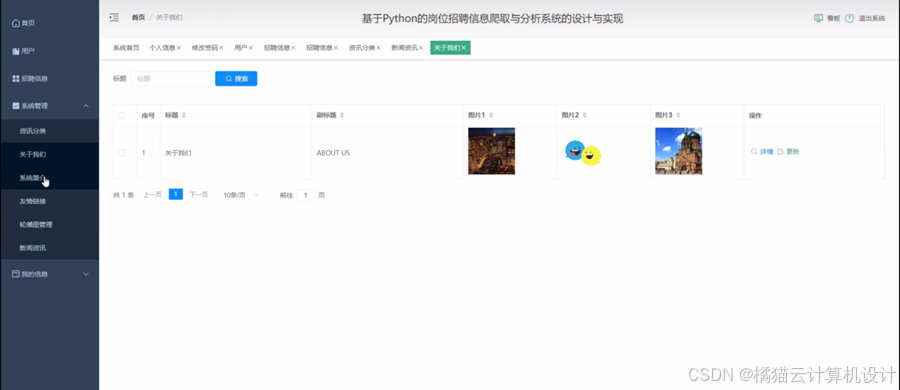This screenshot has width=900, height=390.
Task: Open 轮播图管理 in the sidebar submenu
Action: click(x=36, y=225)
